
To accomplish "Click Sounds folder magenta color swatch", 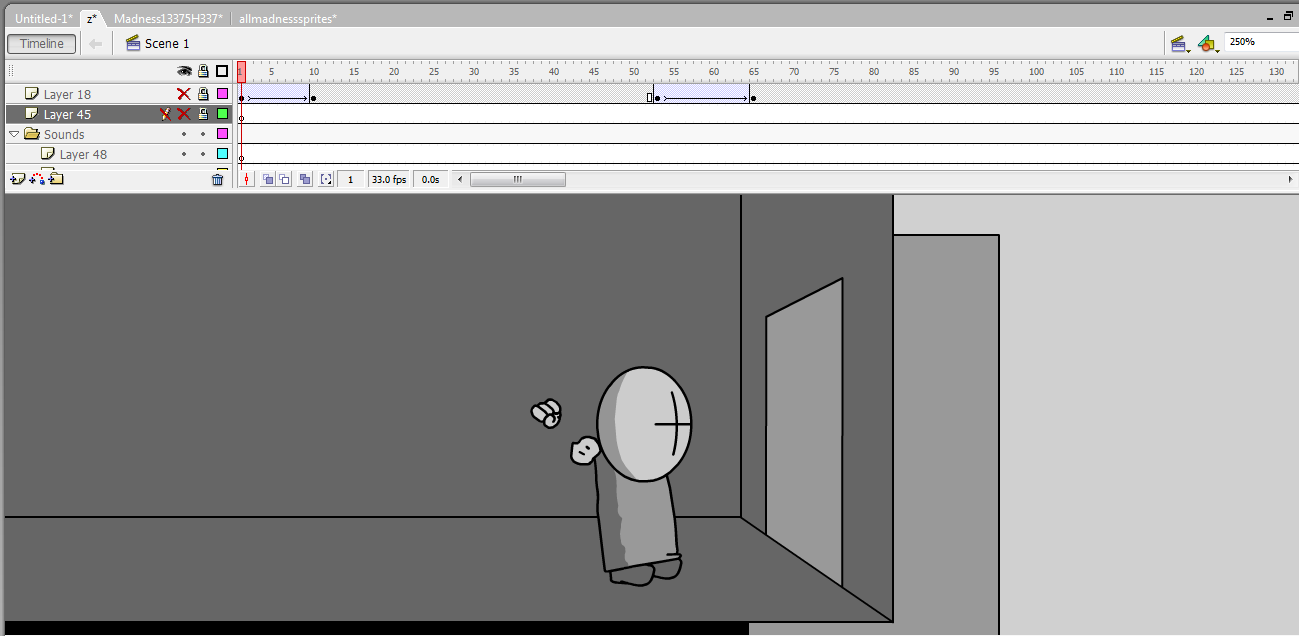I will coord(222,134).
